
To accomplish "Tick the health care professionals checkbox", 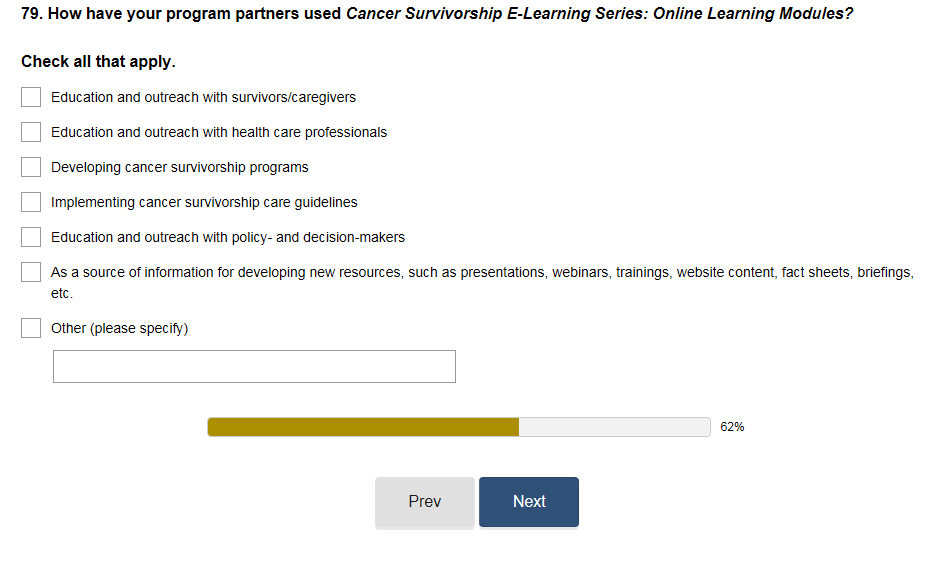I will click(31, 132).
